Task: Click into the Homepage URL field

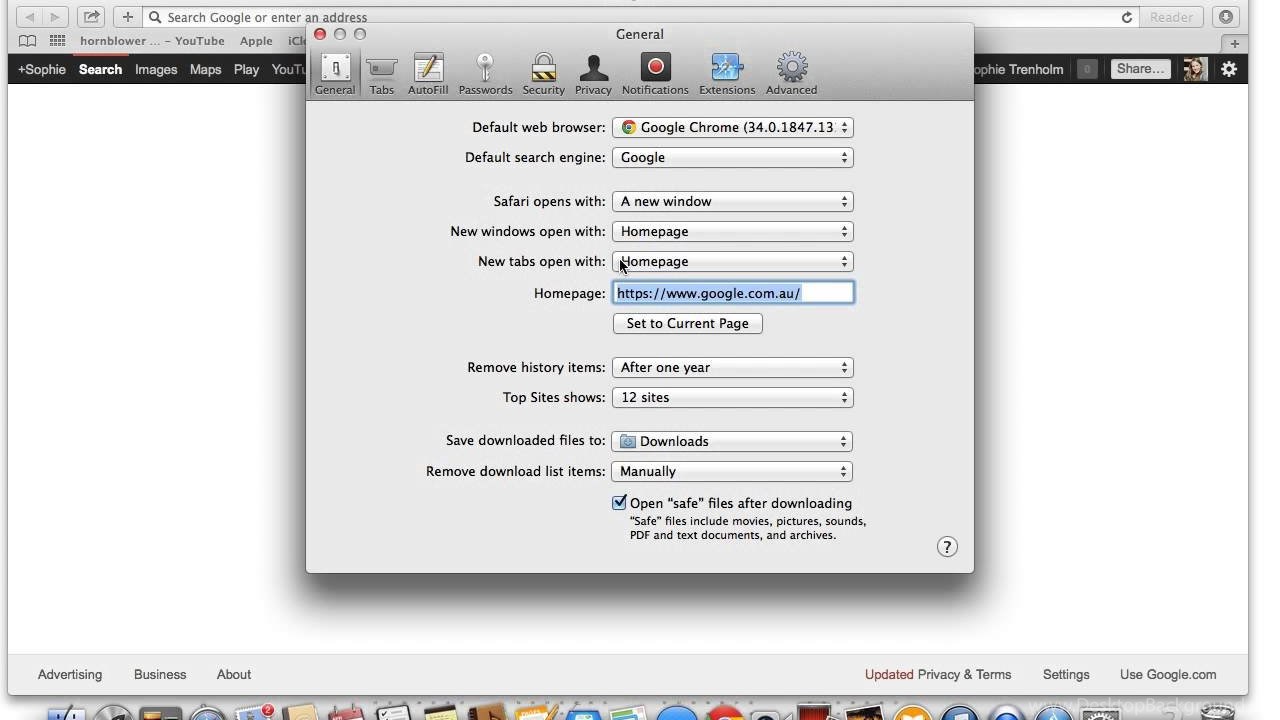Action: (733, 293)
